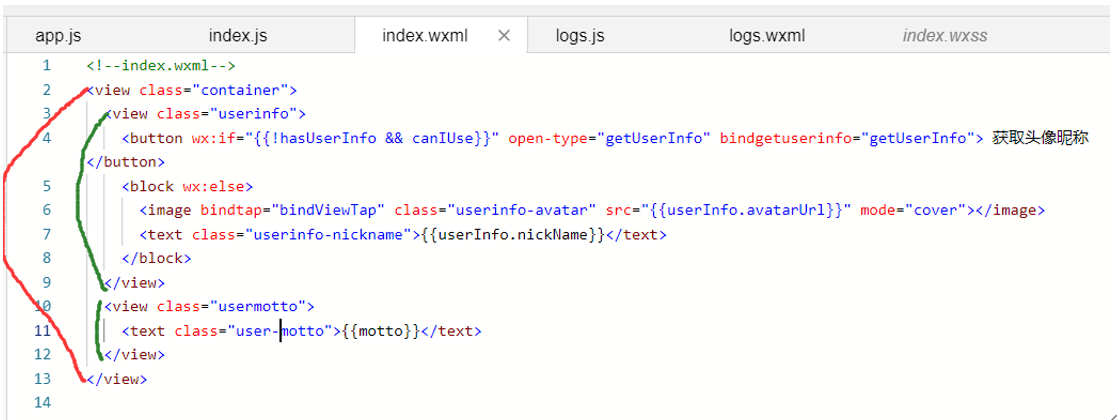This screenshot has height=420, width=1118.
Task: Place cursor in "container" class value
Action: 240,91
